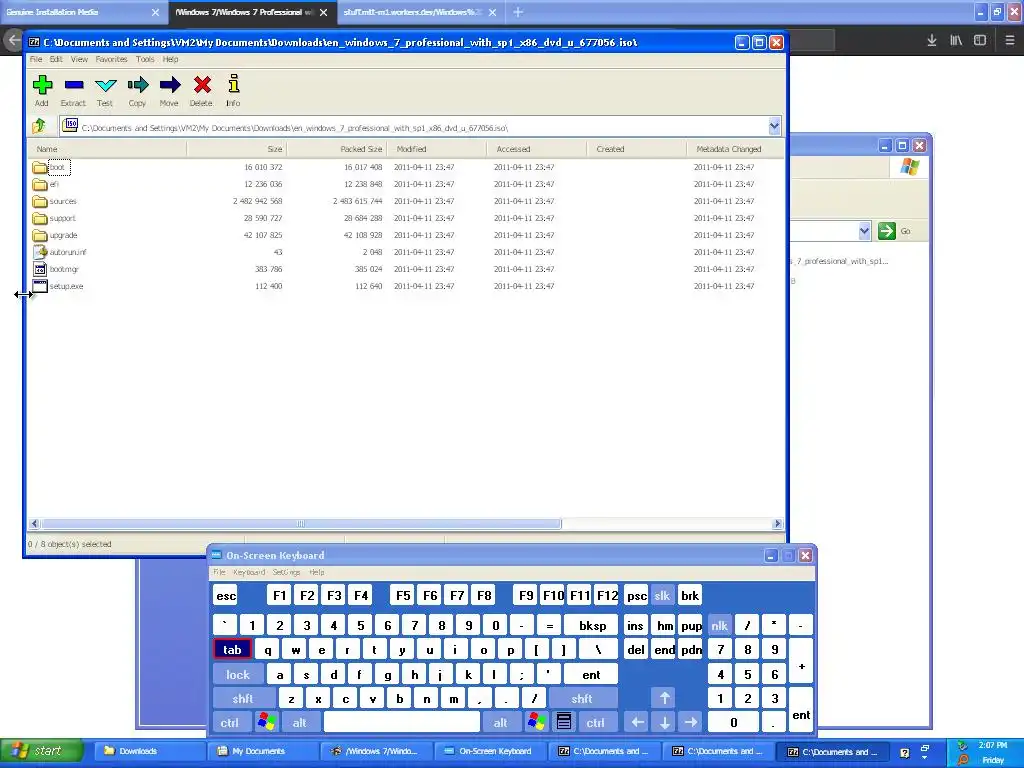Click the taskbar clock showing 2:07 PM
This screenshot has height=768, width=1024.
click(x=993, y=745)
